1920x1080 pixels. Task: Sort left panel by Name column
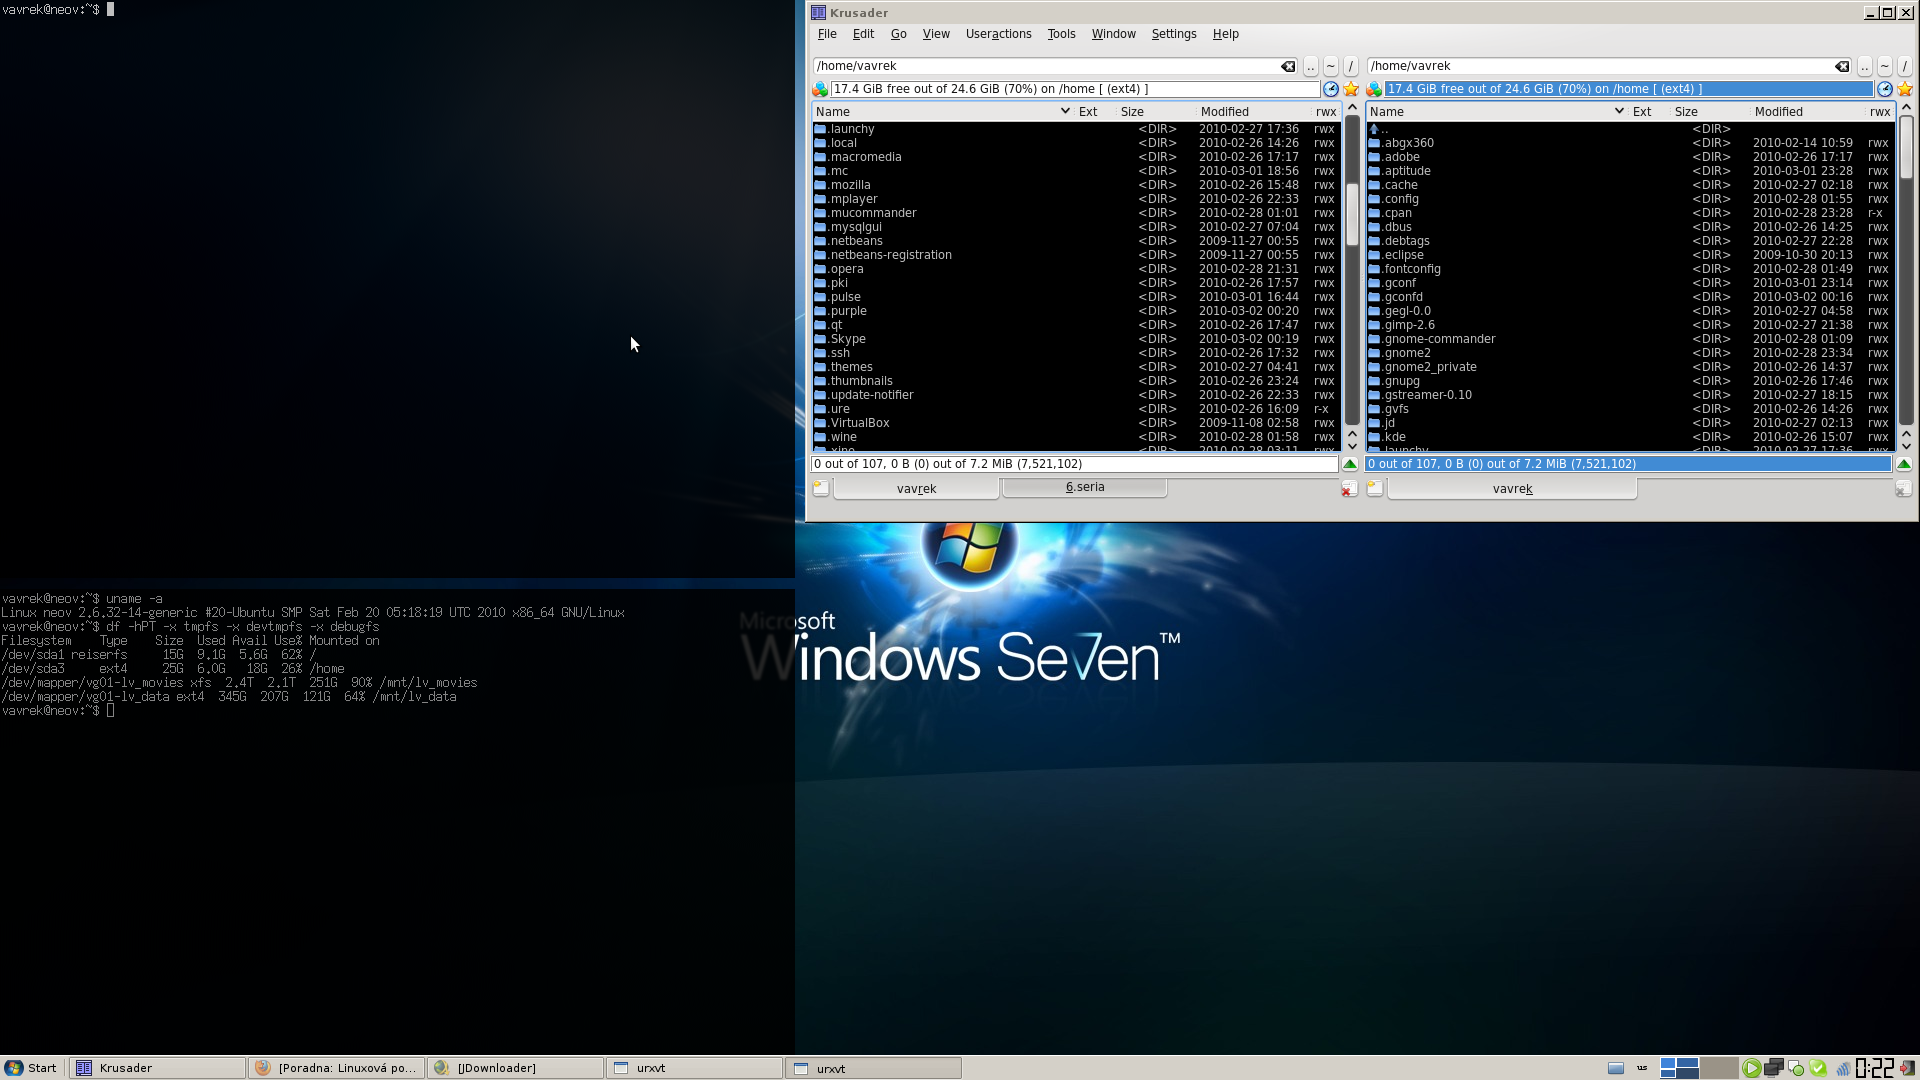(x=942, y=112)
